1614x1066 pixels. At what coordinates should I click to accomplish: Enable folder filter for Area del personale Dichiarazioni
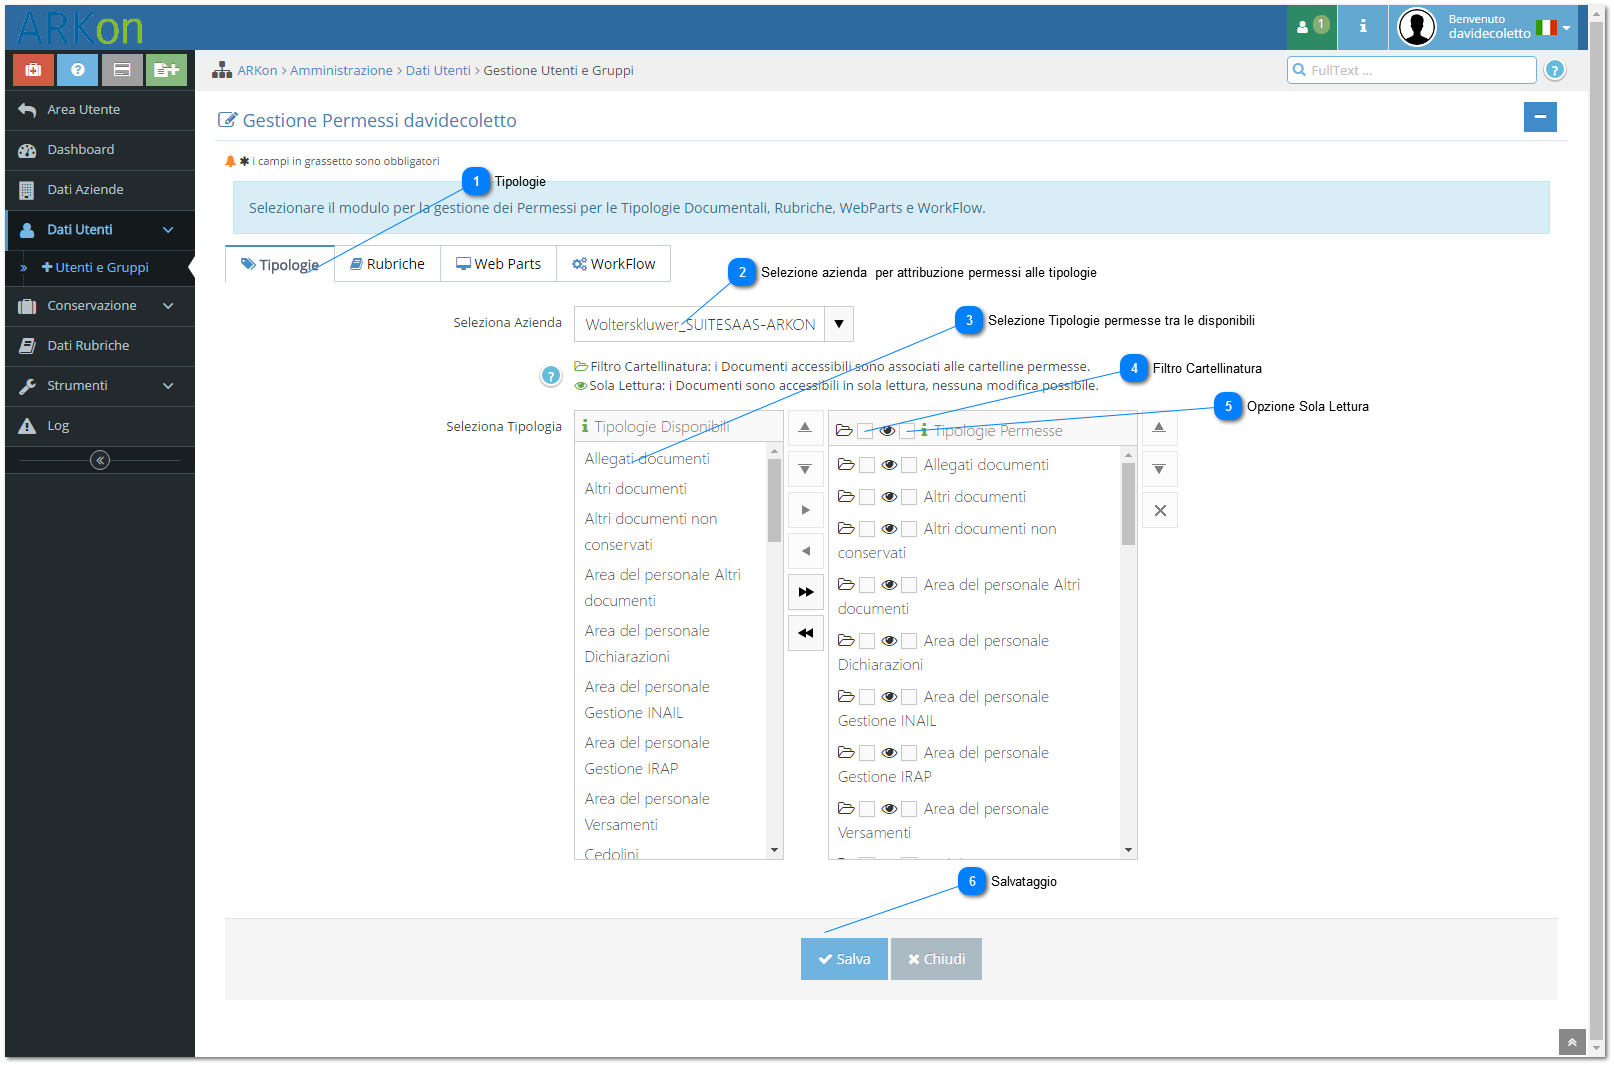[867, 641]
